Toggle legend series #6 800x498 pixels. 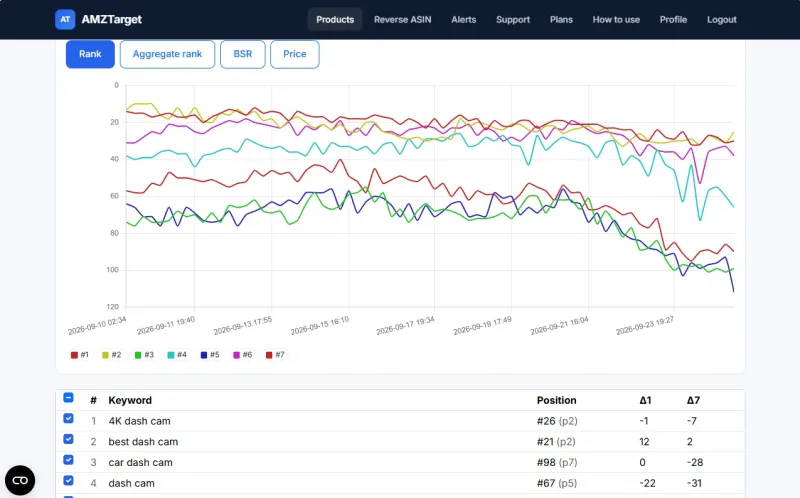pyautogui.click(x=242, y=355)
